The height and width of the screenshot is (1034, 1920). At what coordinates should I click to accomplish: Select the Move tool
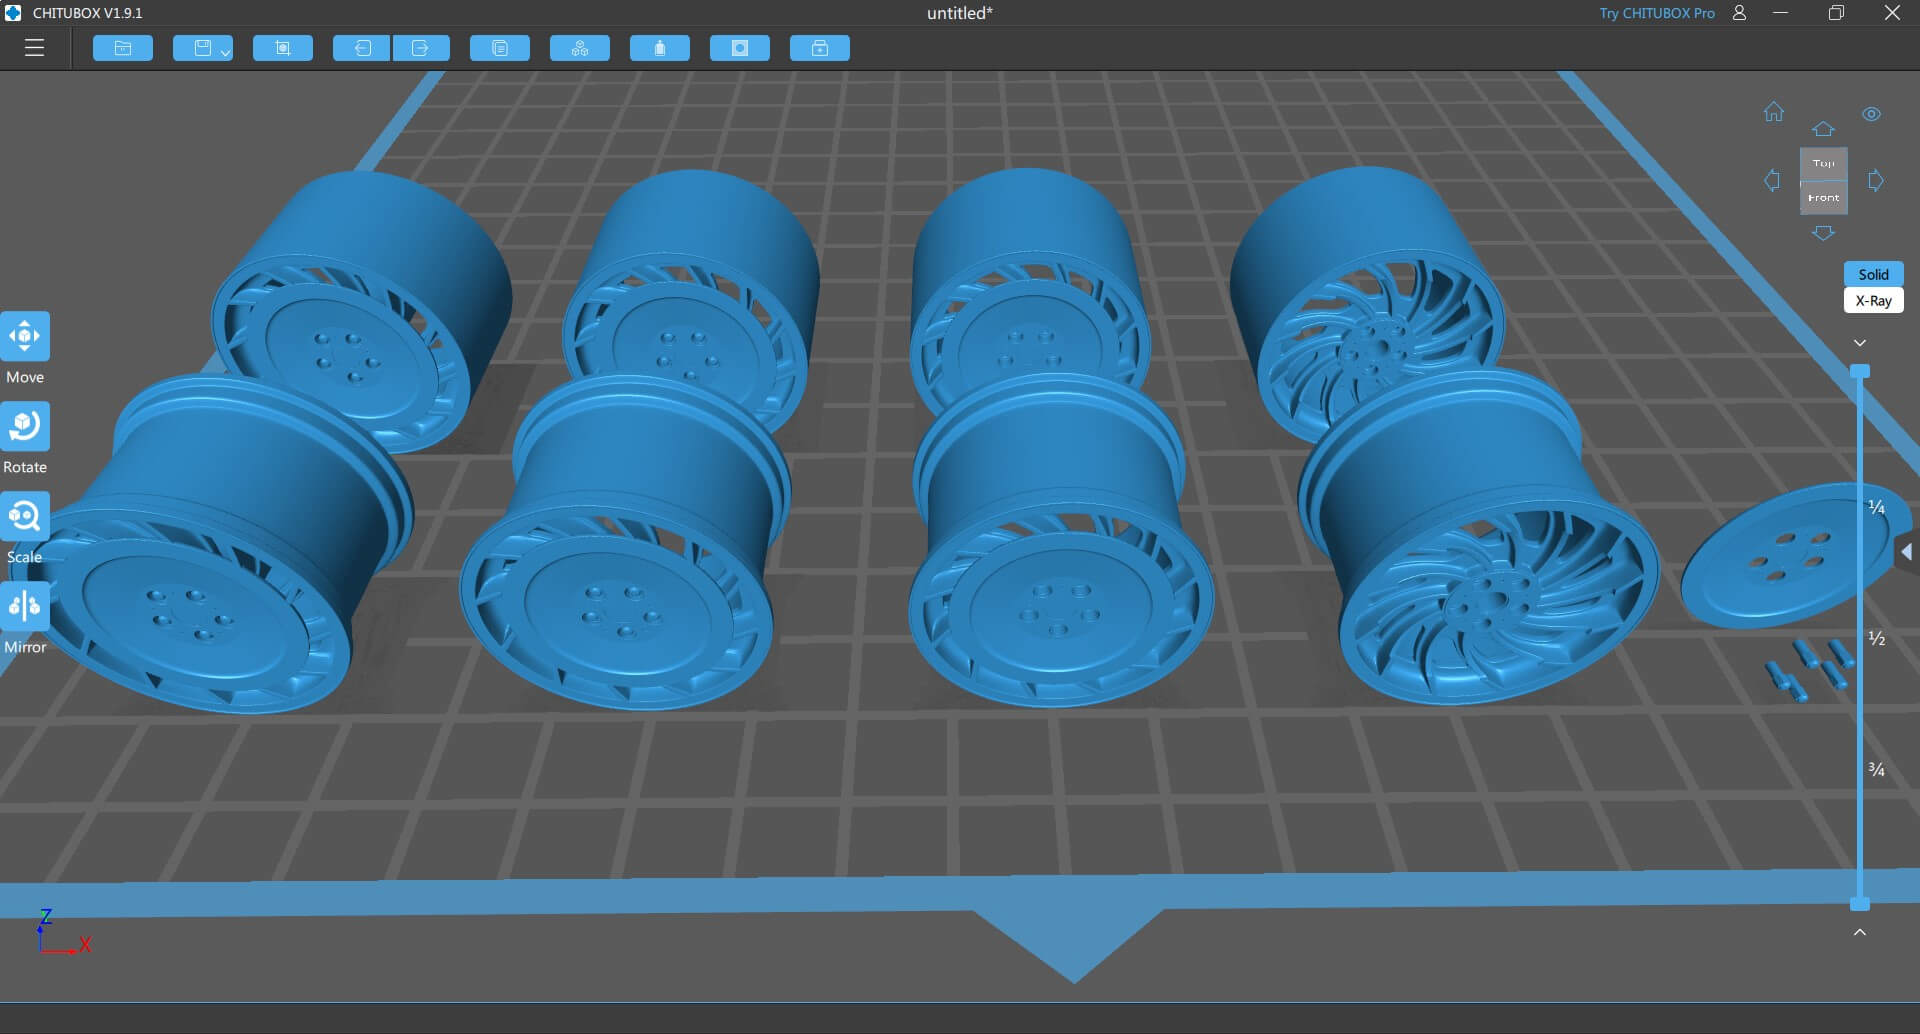[25, 337]
